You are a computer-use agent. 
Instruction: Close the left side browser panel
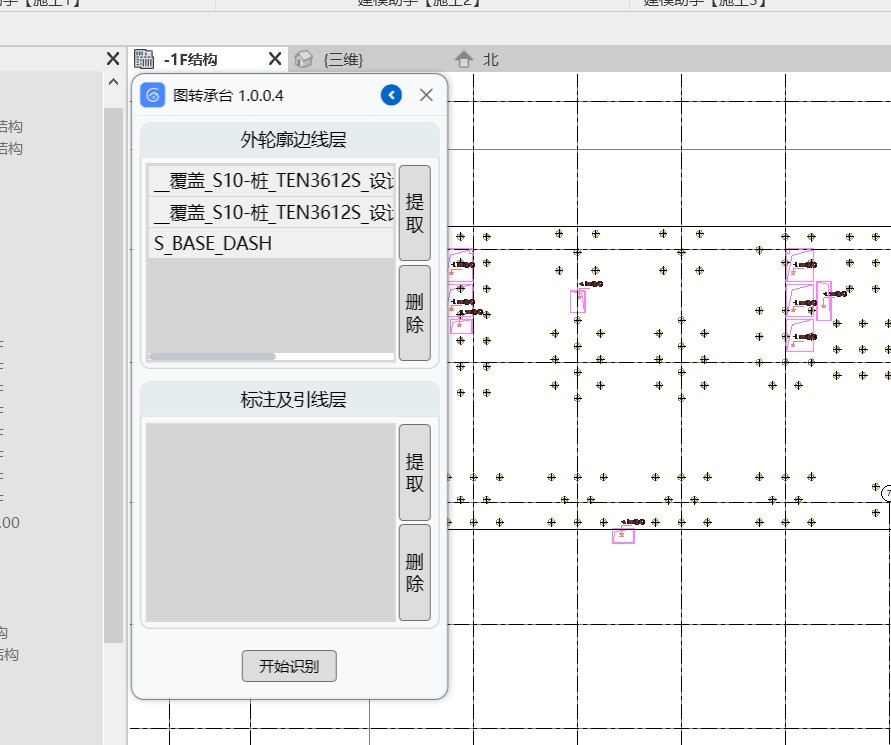tap(113, 59)
